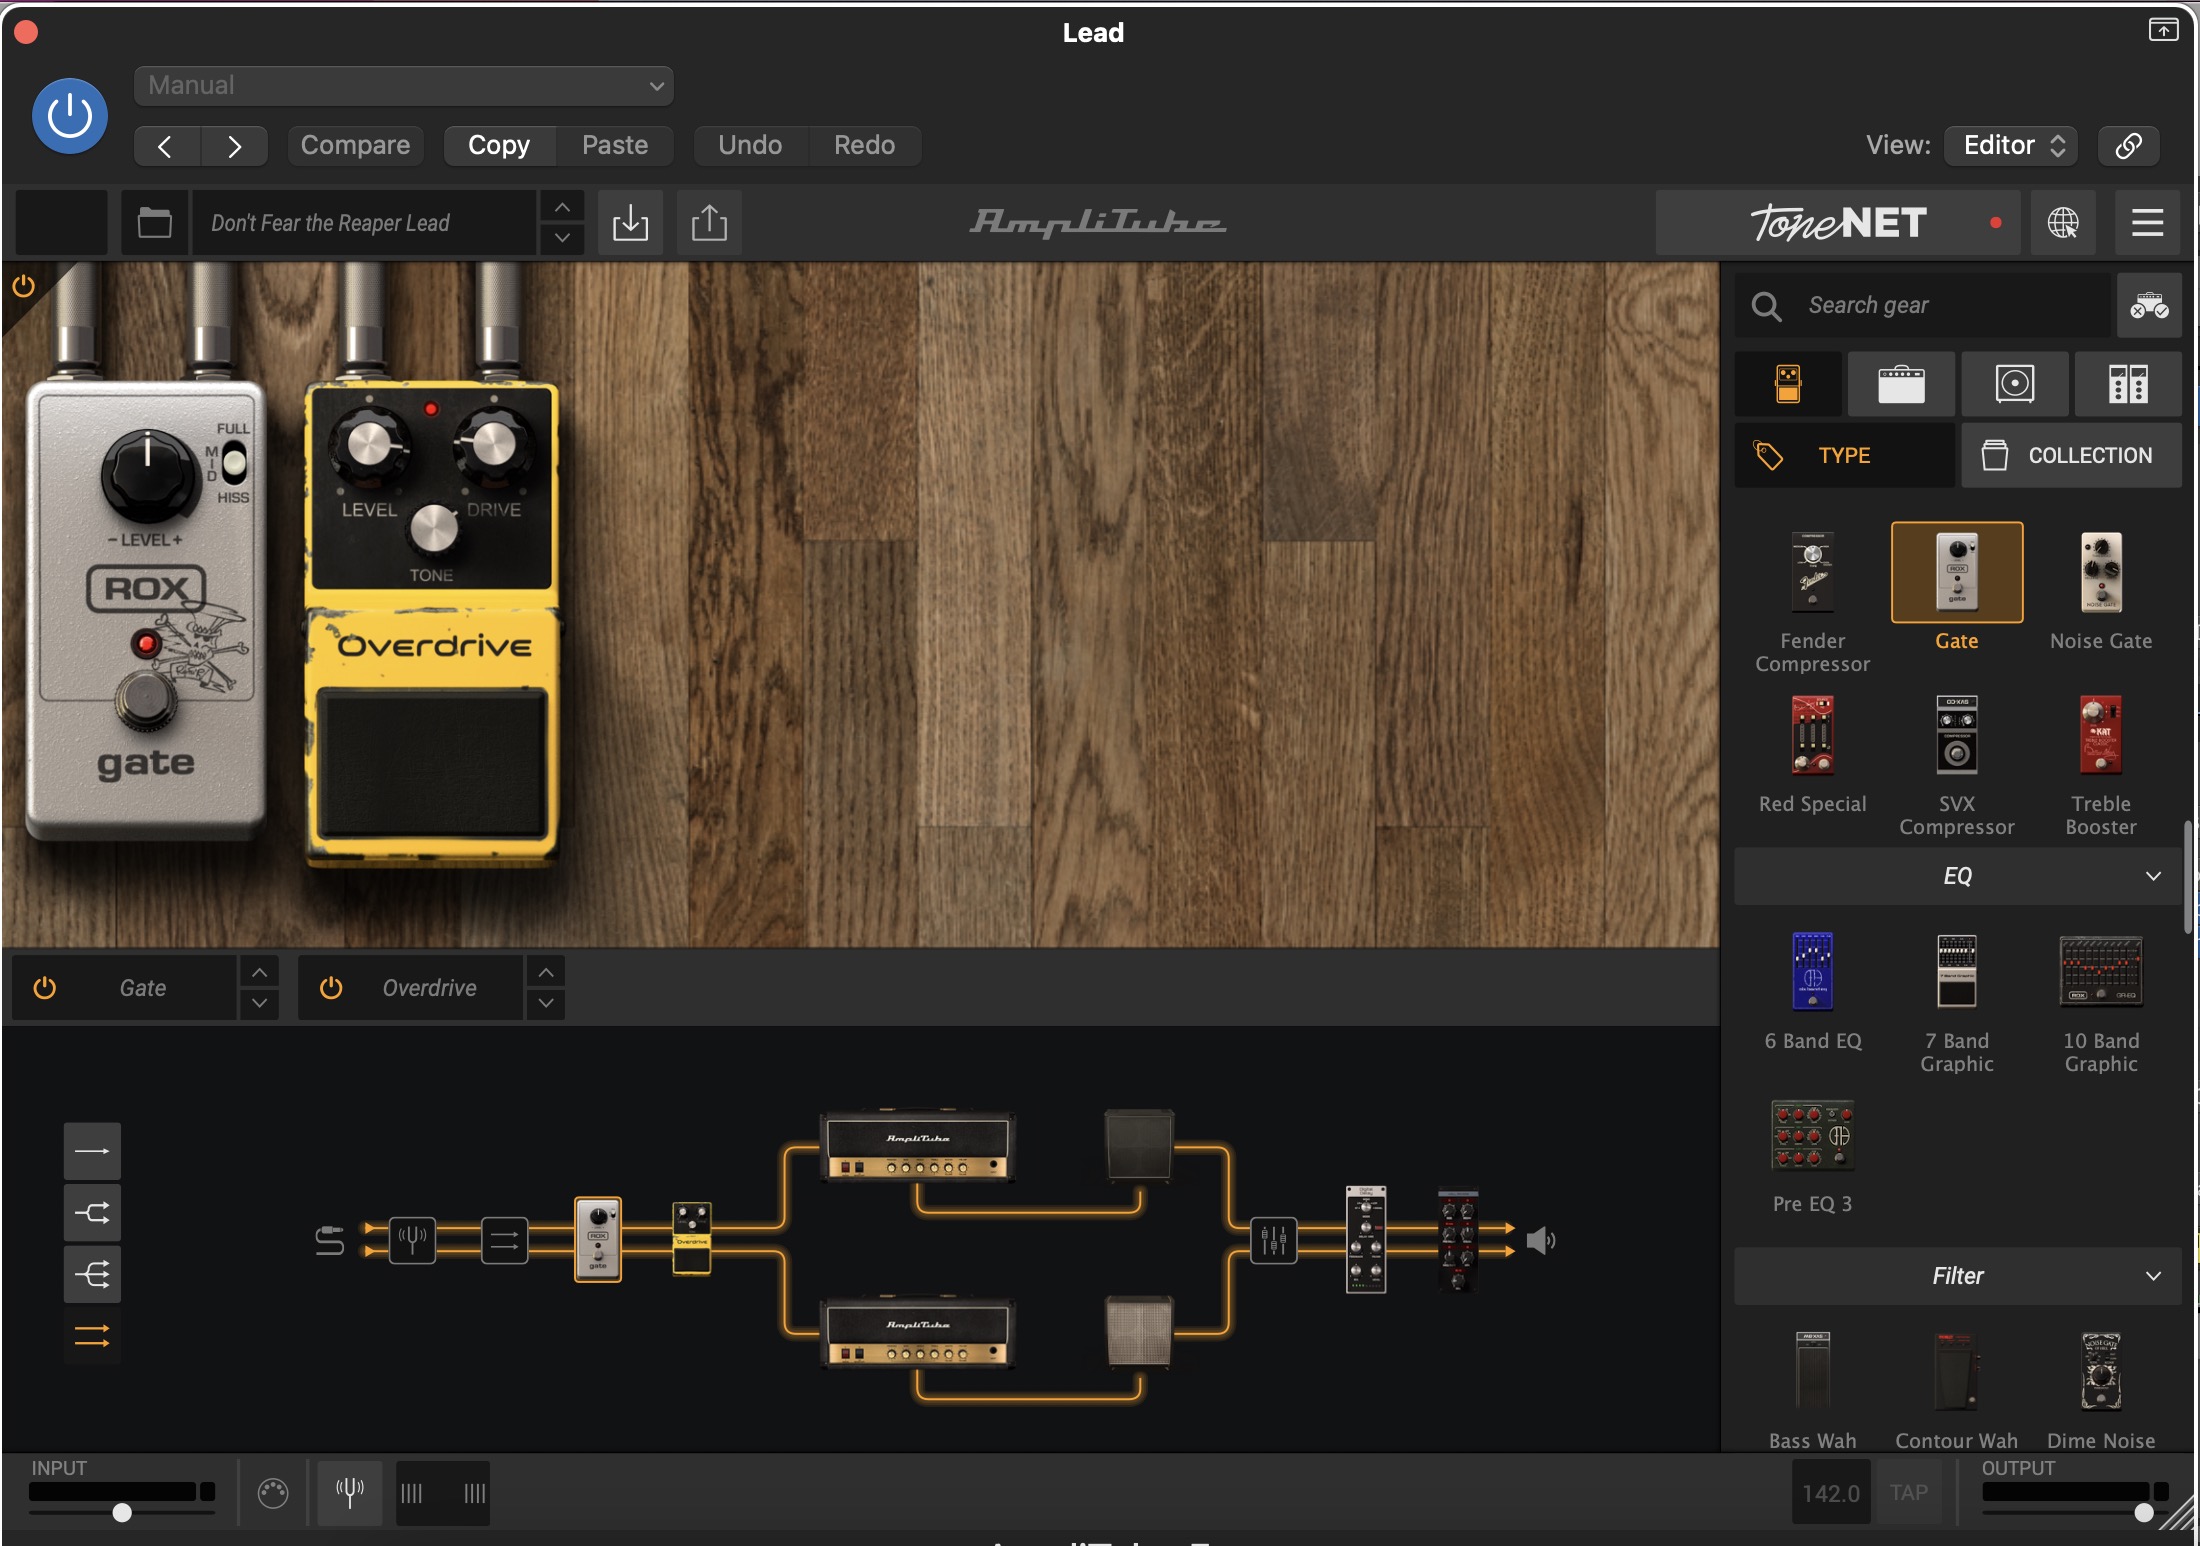
Task: Switch to the COLLECTION tab
Action: (2071, 455)
